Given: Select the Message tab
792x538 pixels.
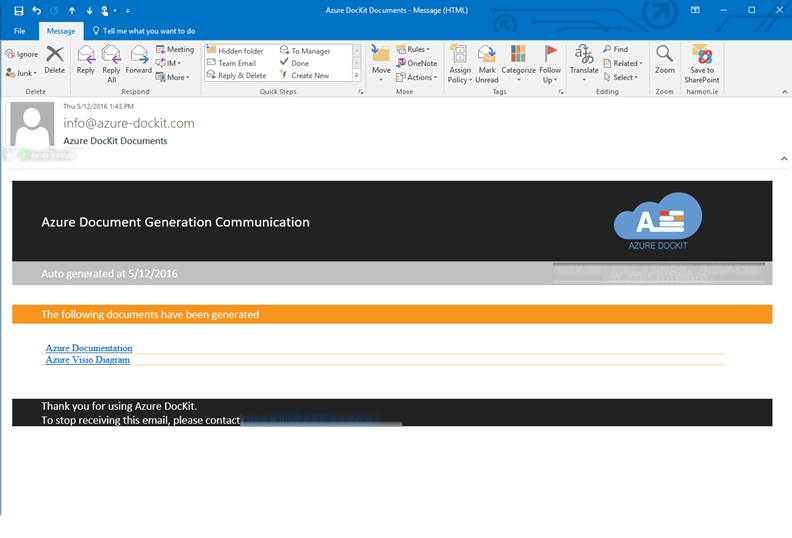Looking at the screenshot, I should [61, 31].
